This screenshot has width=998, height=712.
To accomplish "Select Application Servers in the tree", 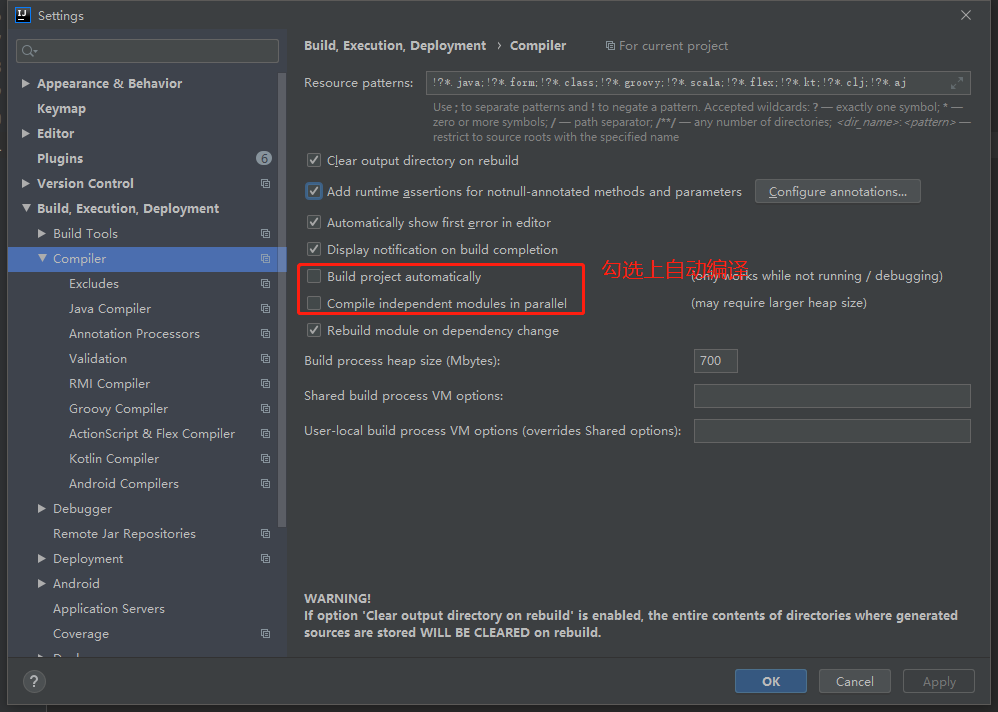I will point(109,609).
